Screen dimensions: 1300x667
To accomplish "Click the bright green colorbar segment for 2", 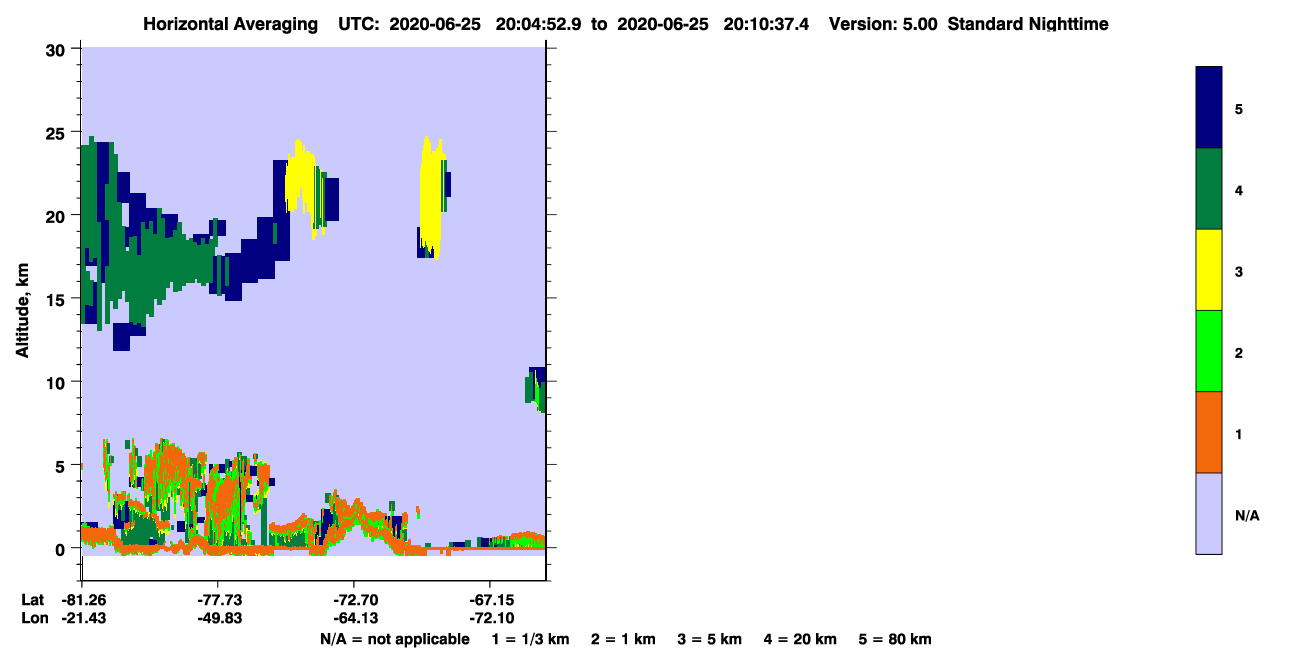I will [1208, 351].
